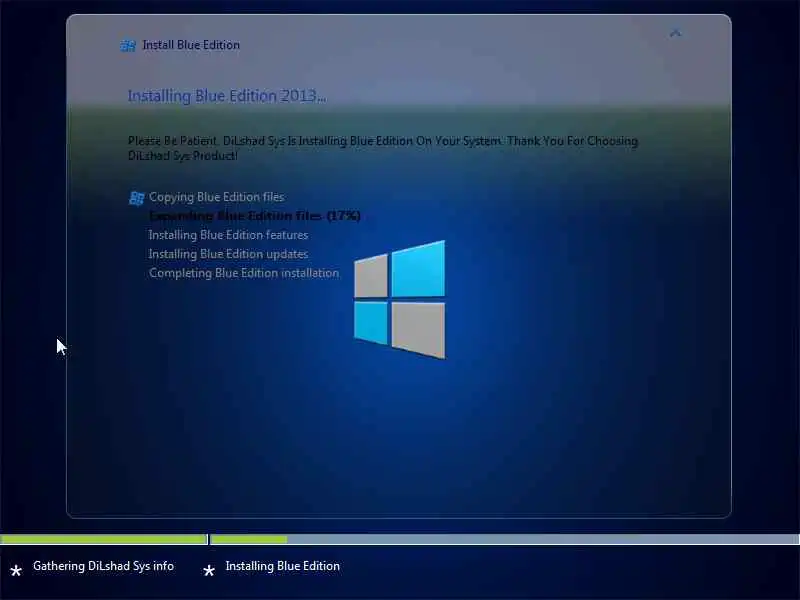Click 'Installing Blue Edition updates' step
This screenshot has height=600, width=800.
coord(229,254)
